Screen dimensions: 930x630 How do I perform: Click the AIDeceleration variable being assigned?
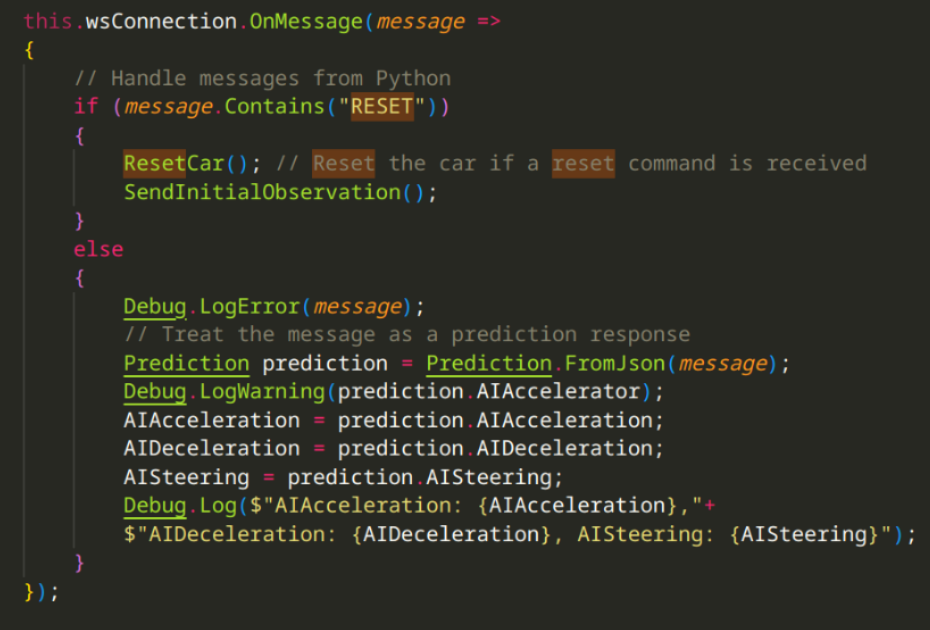tap(211, 448)
